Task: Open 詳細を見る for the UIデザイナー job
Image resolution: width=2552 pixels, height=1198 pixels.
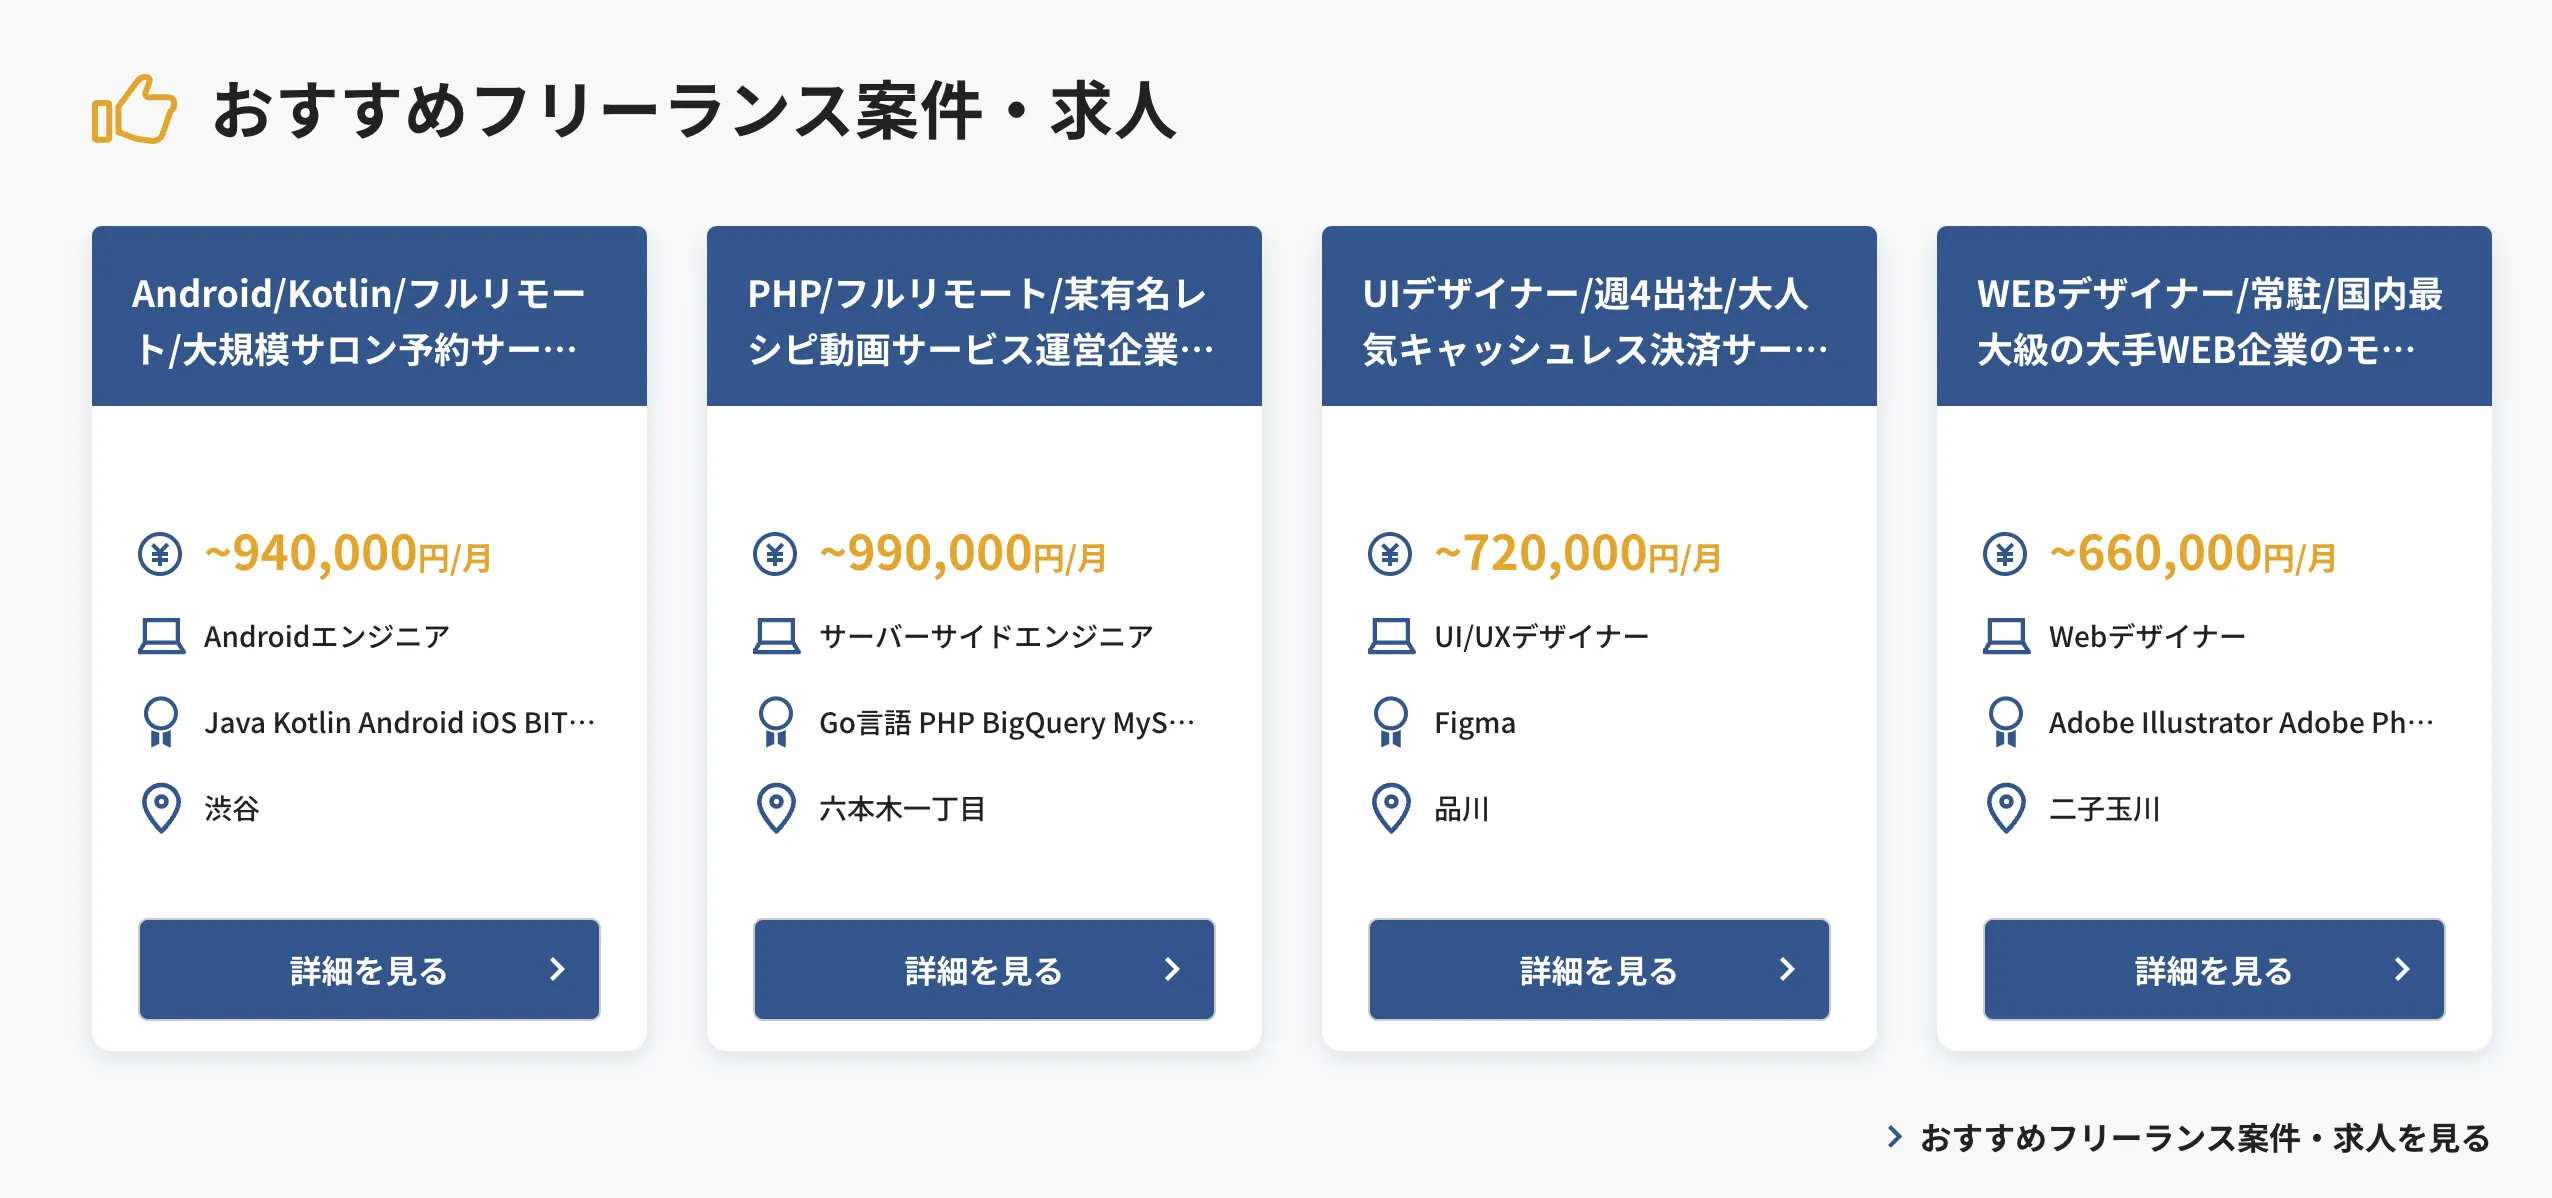Action: click(1599, 969)
